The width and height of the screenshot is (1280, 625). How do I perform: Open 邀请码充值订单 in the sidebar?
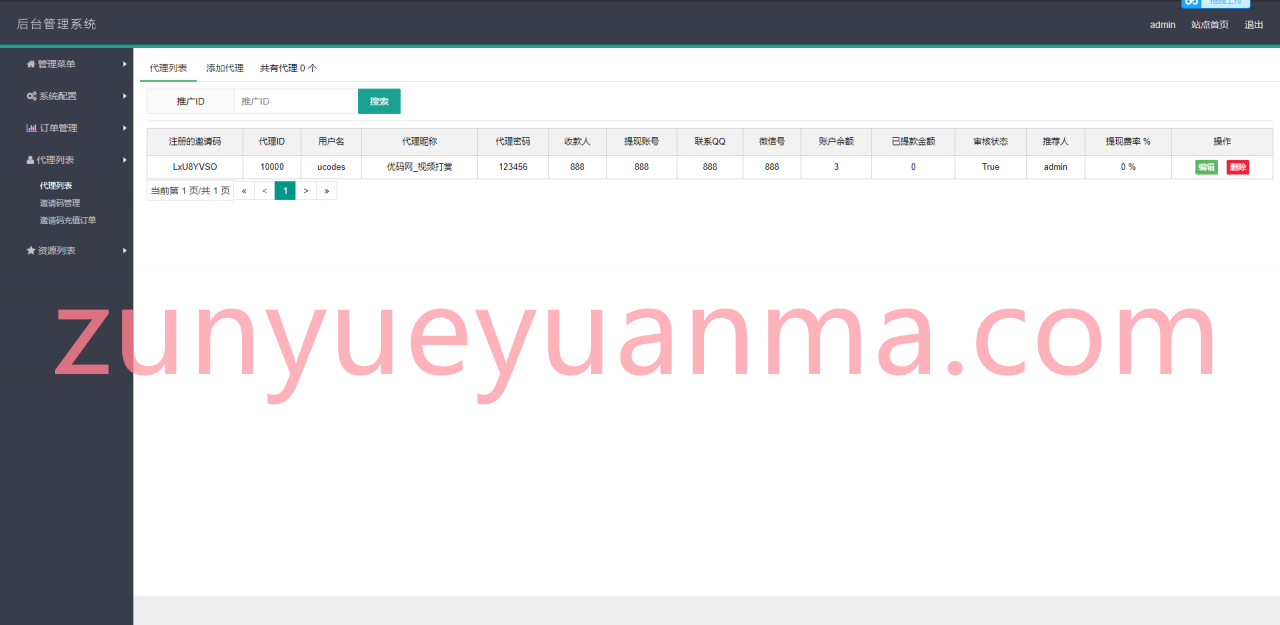[68, 220]
